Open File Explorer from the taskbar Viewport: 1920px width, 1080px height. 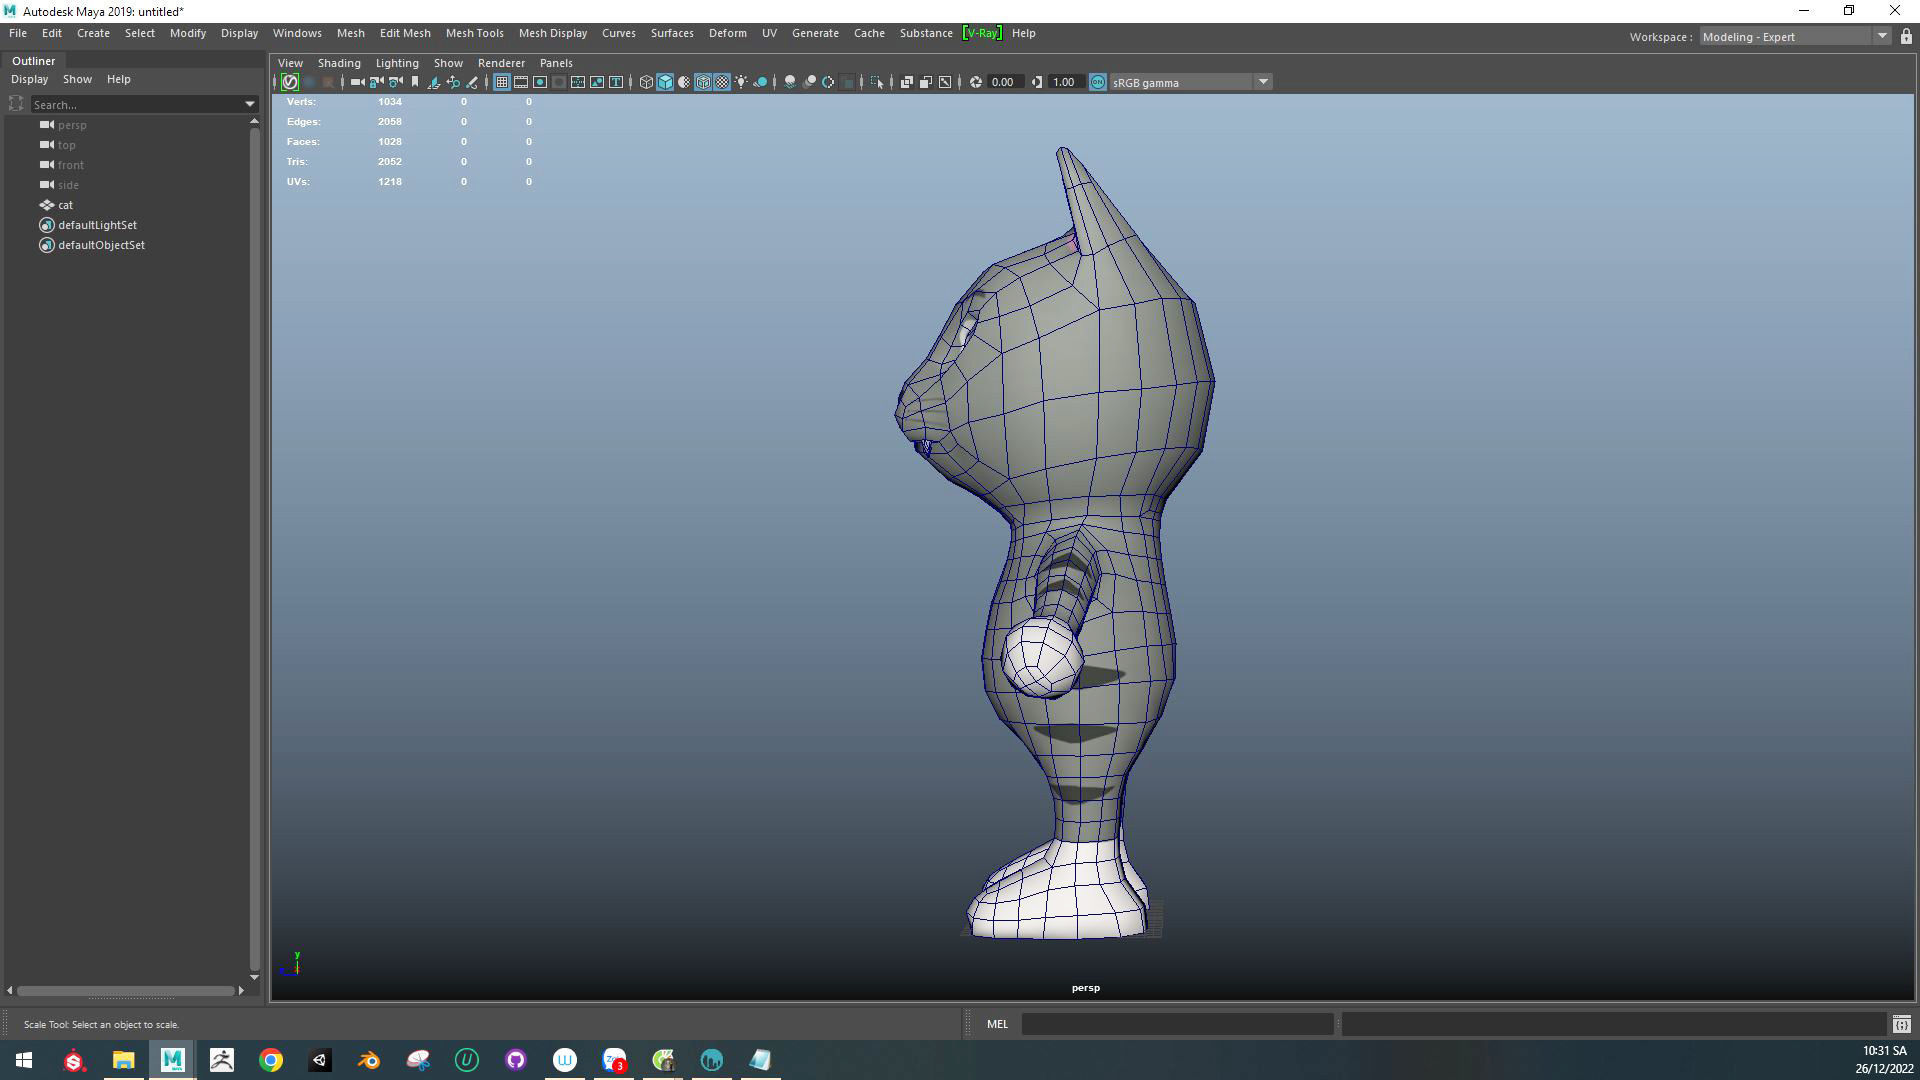[x=124, y=1060]
